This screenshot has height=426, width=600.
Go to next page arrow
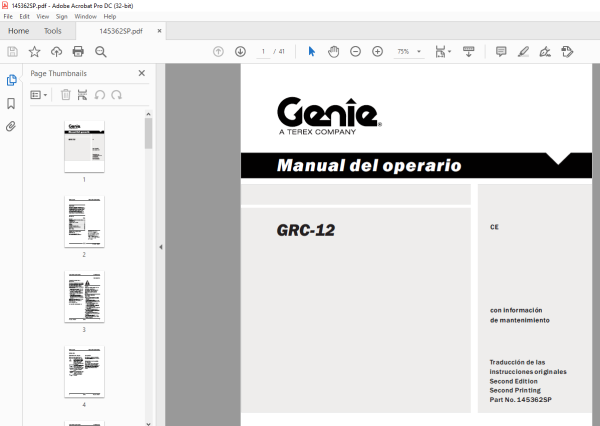tap(240, 51)
